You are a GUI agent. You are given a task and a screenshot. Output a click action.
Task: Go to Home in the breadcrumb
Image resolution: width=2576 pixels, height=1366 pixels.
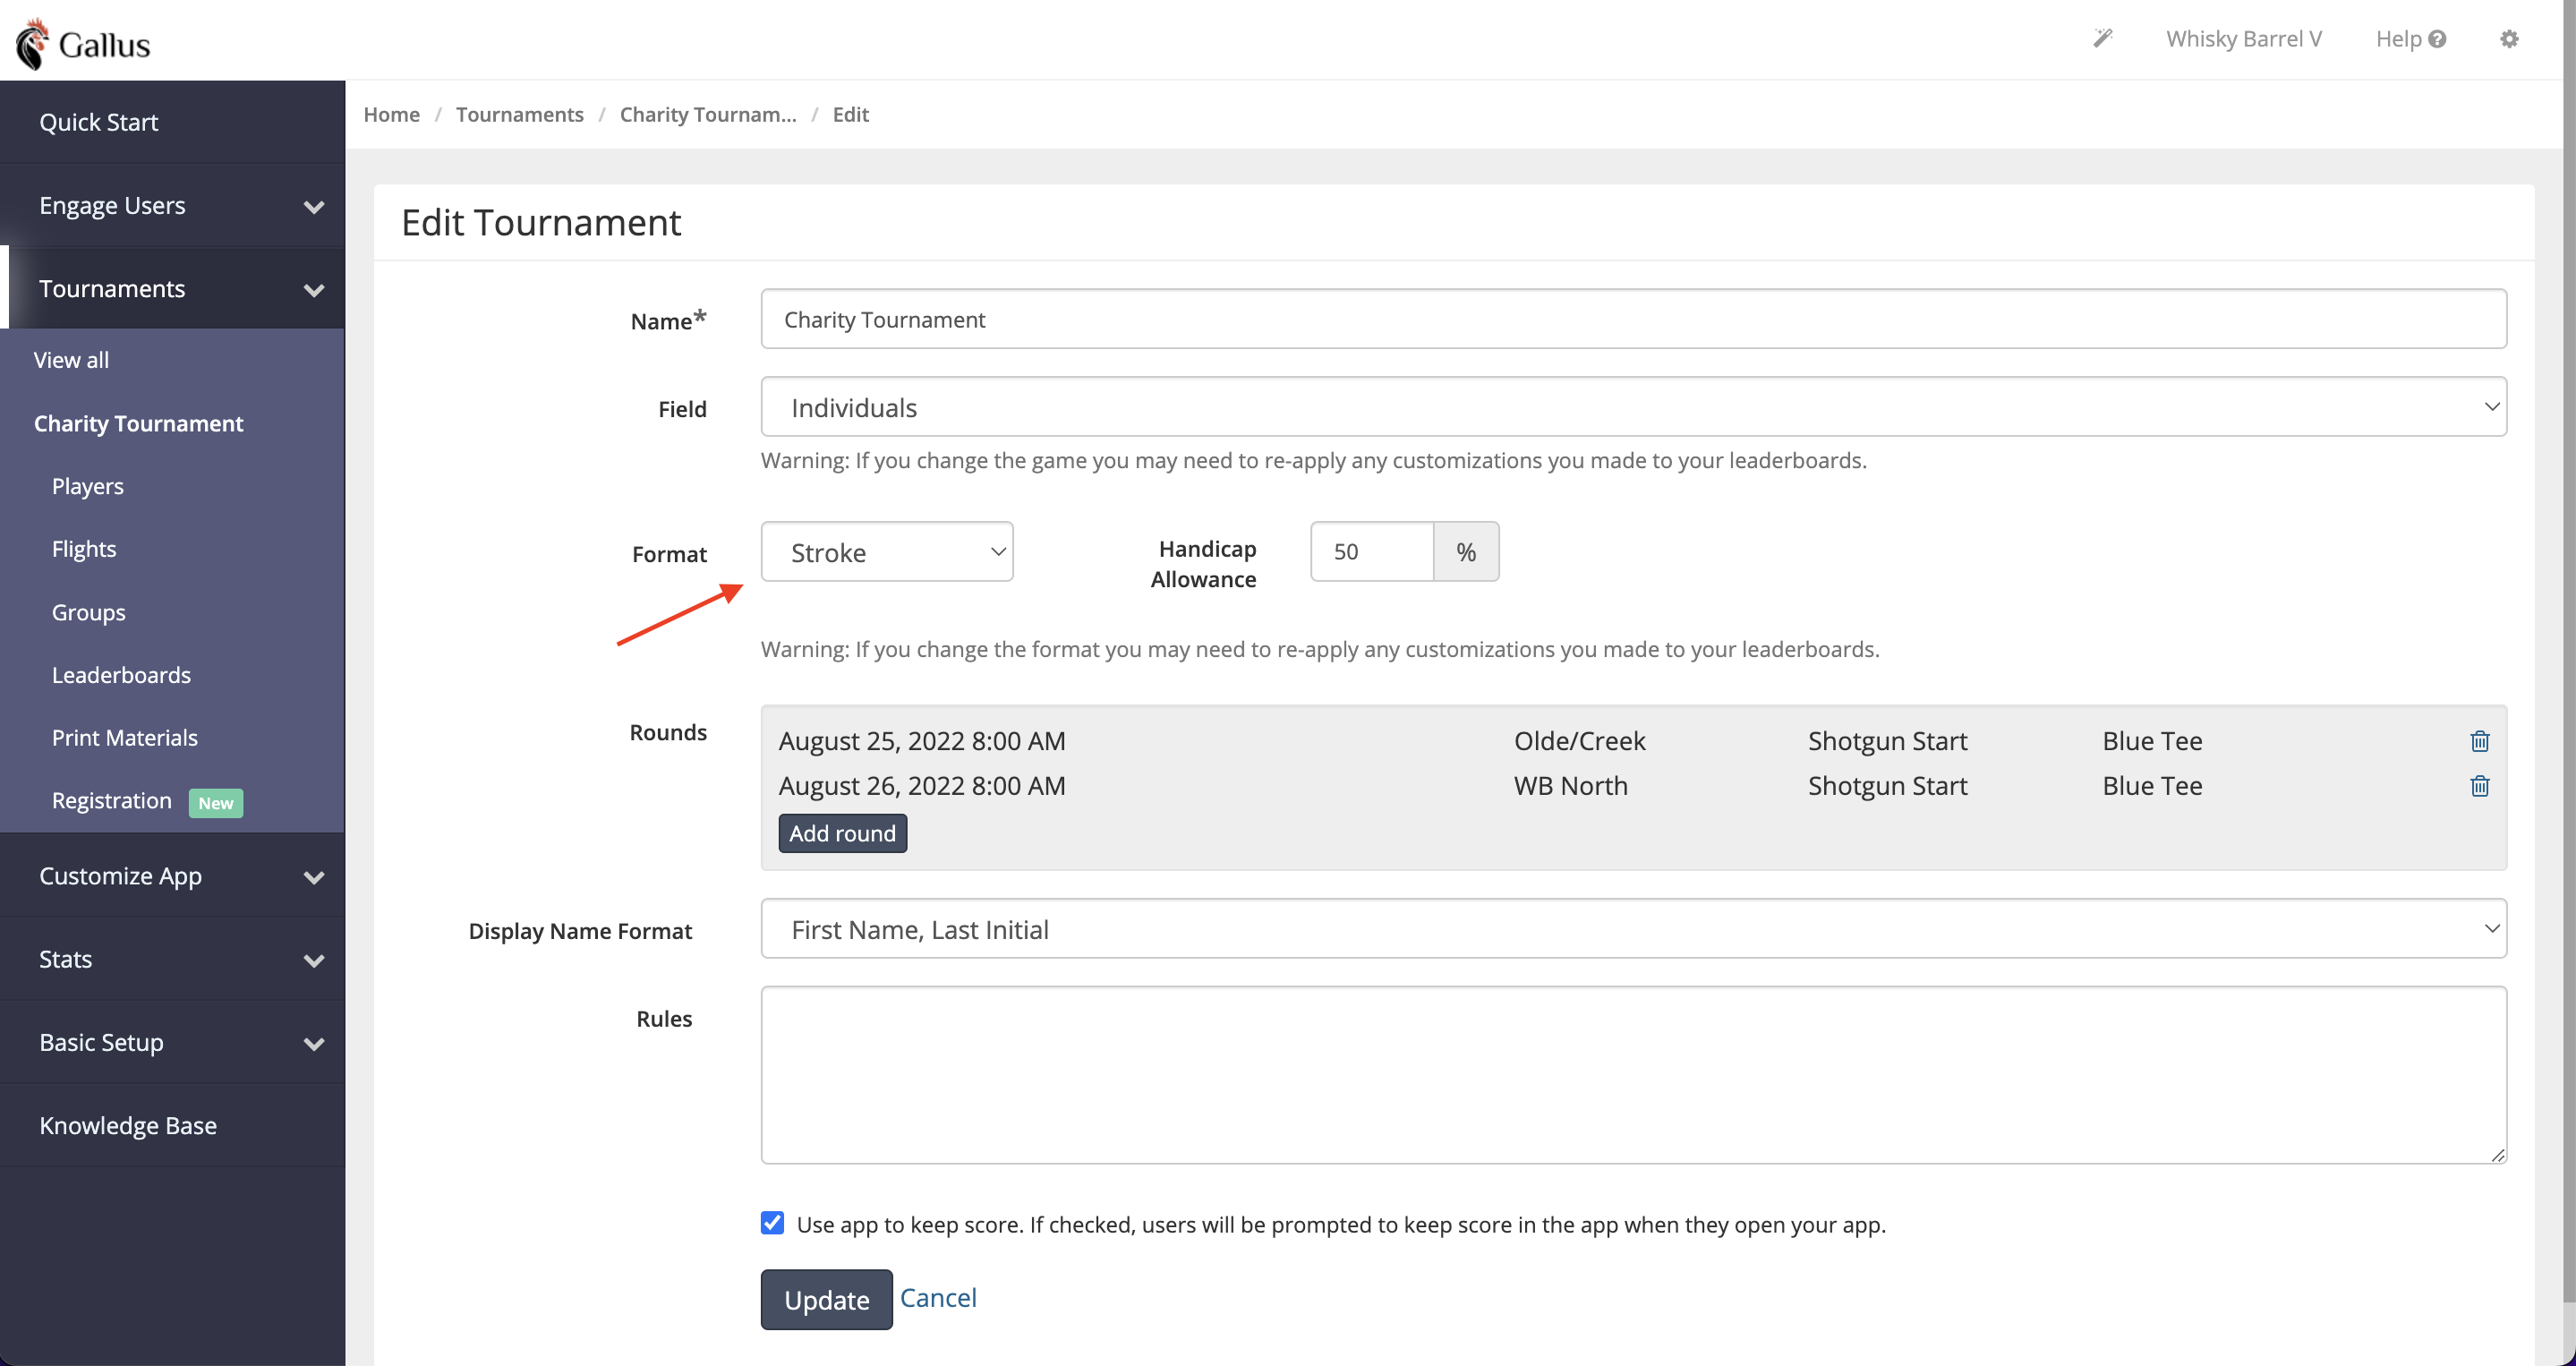pos(391,114)
